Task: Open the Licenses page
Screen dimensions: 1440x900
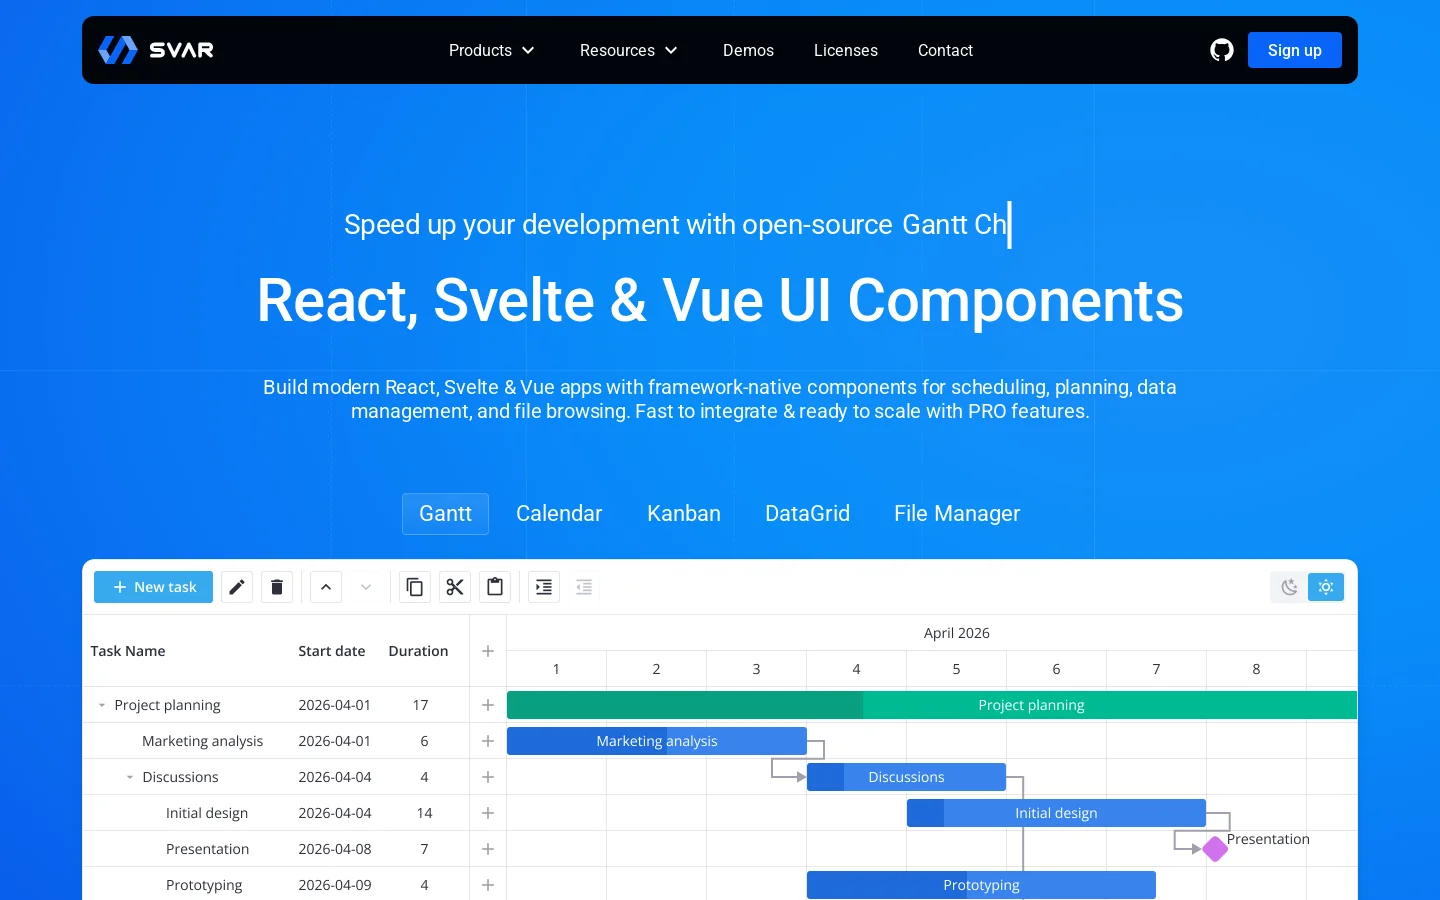Action: (846, 50)
